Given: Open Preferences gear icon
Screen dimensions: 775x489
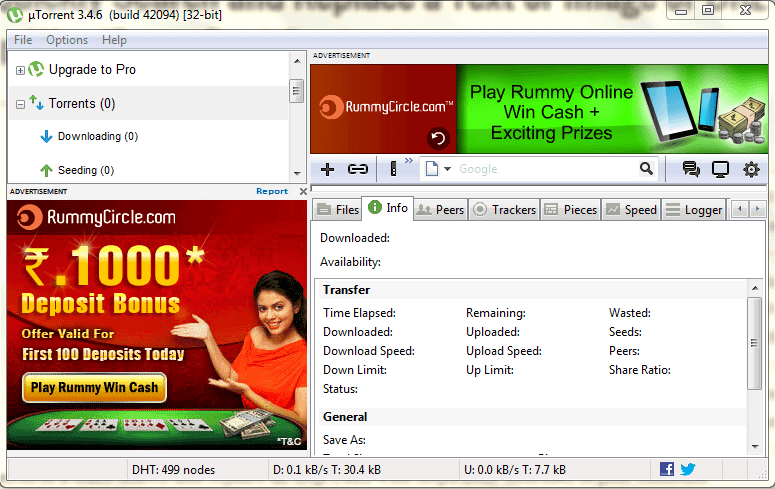Looking at the screenshot, I should pyautogui.click(x=751, y=170).
